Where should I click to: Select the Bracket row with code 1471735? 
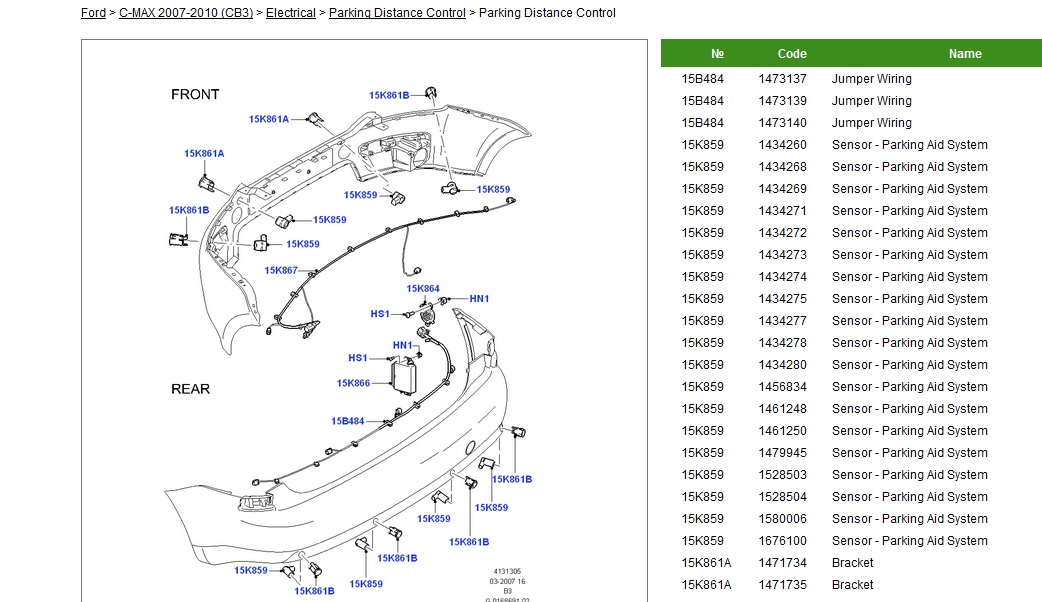(x=852, y=585)
